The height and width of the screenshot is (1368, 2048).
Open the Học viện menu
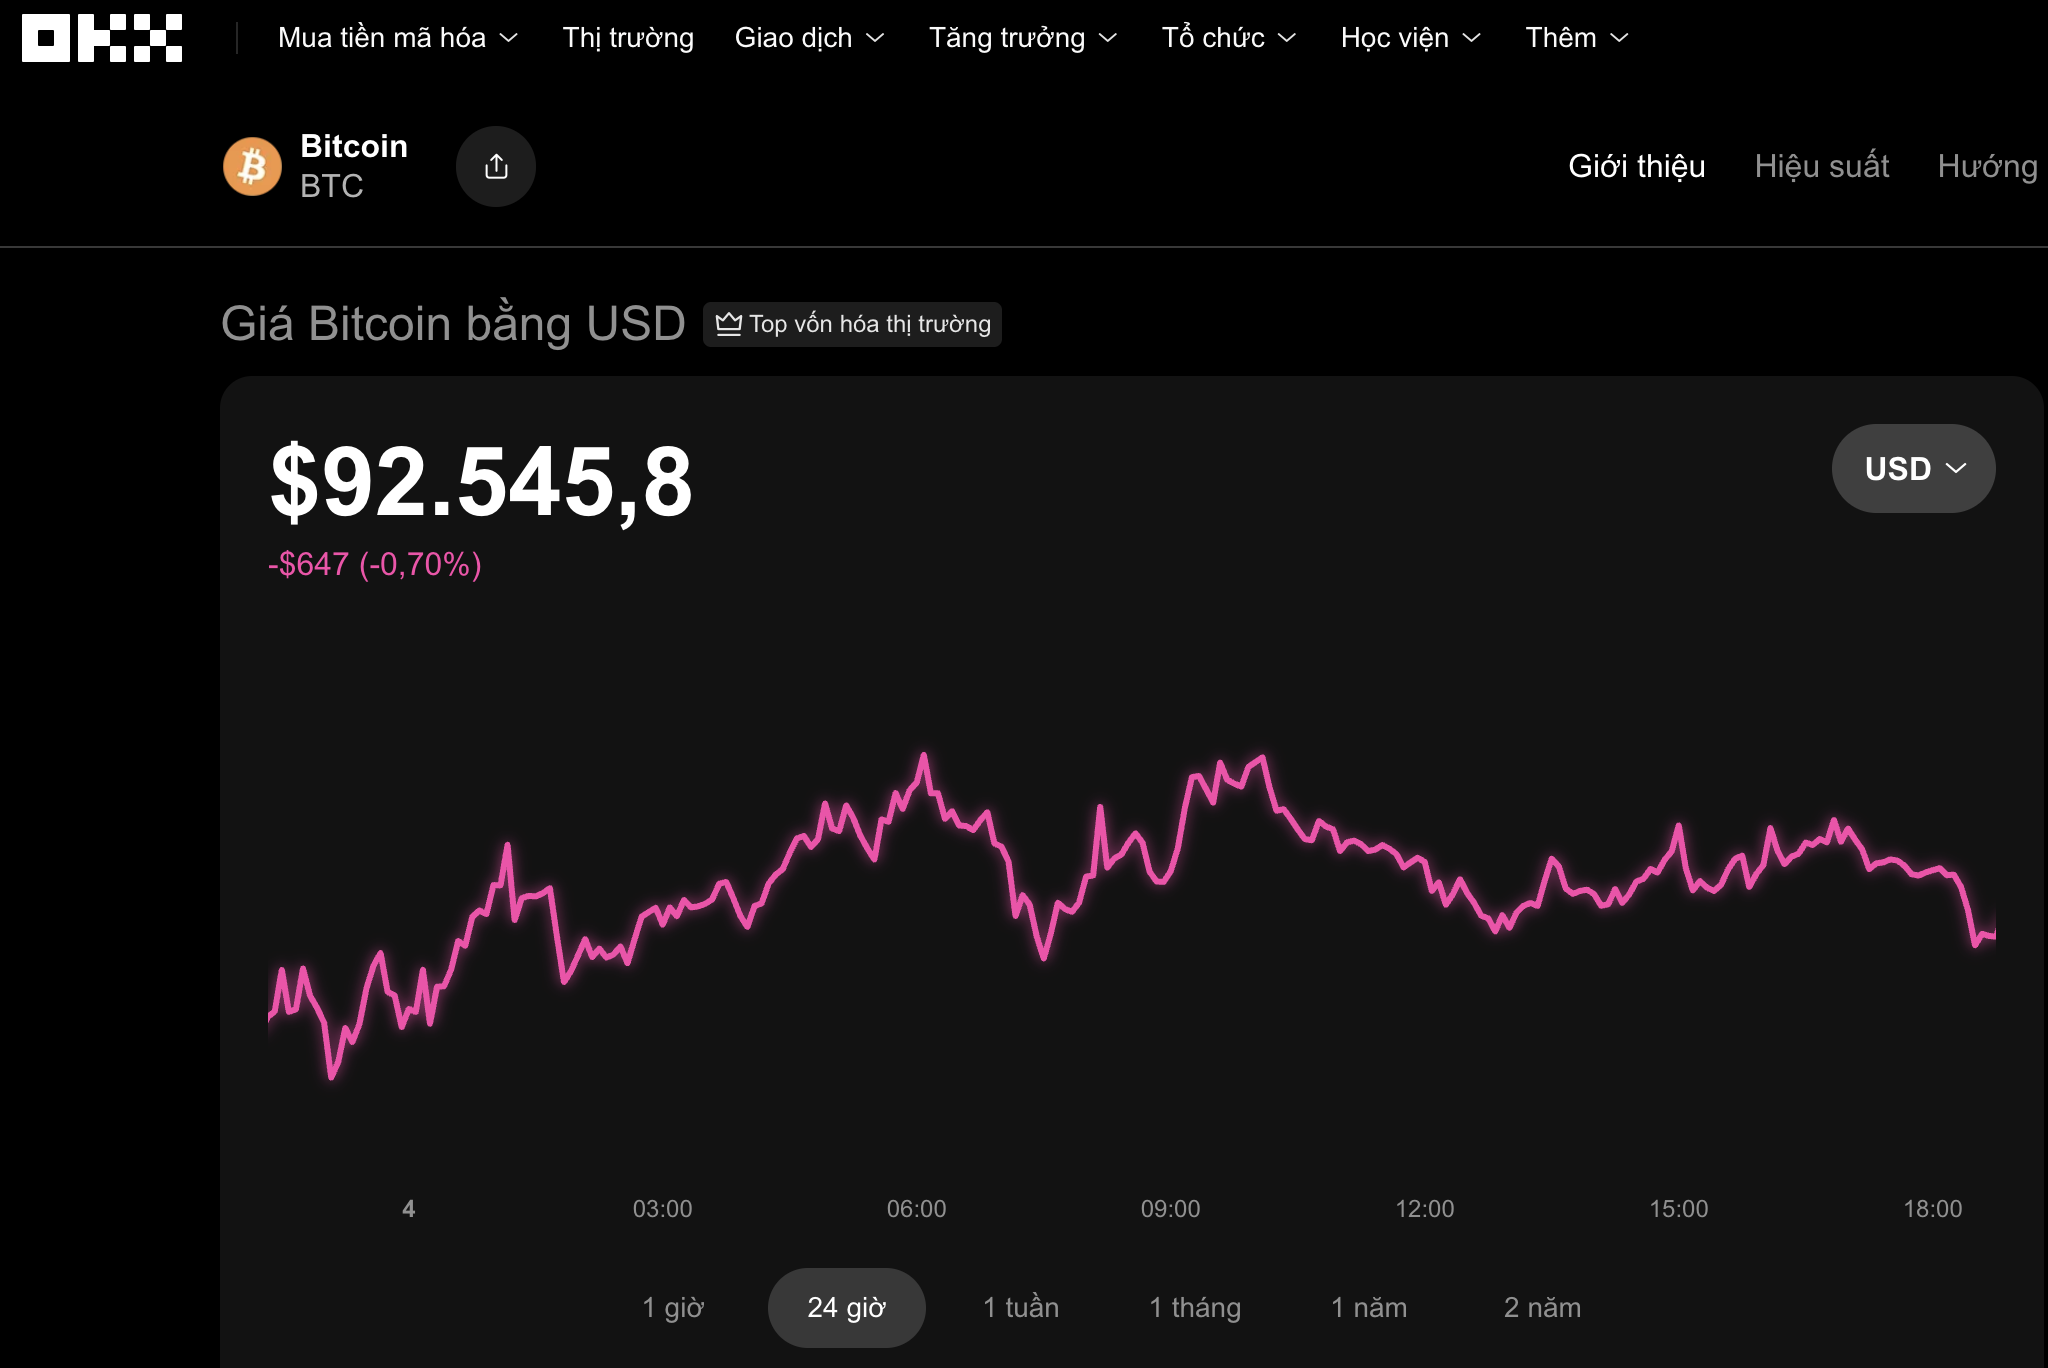[x=1411, y=38]
